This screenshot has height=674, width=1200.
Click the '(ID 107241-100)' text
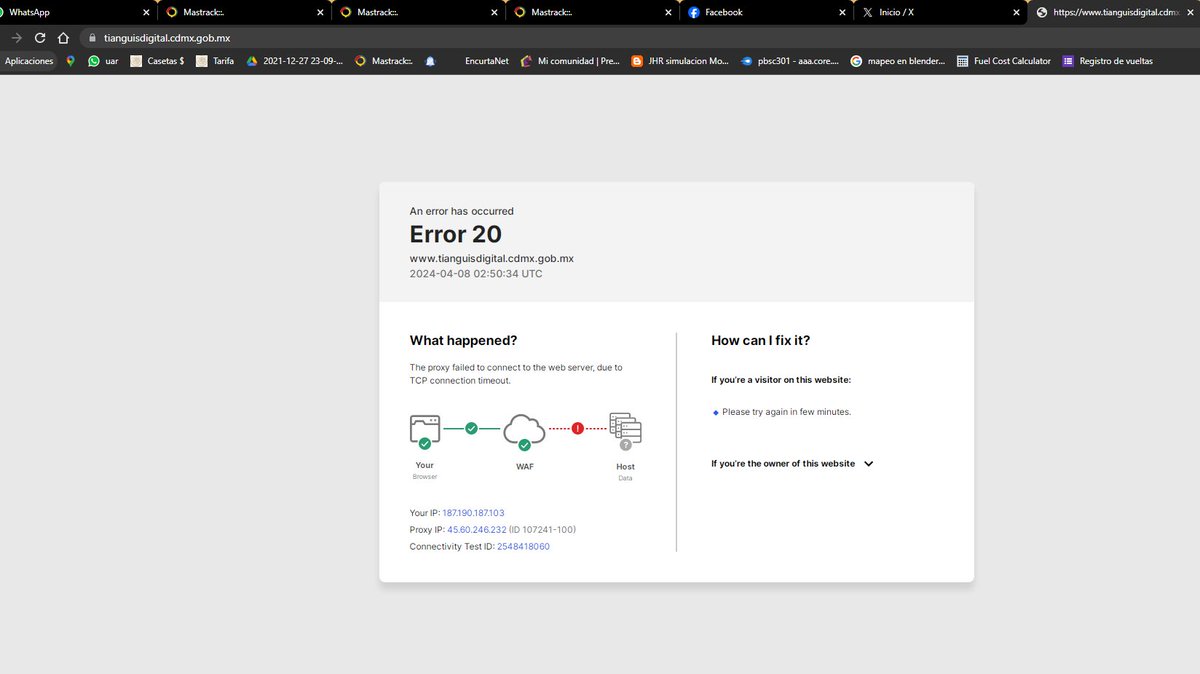pyautogui.click(x=543, y=530)
